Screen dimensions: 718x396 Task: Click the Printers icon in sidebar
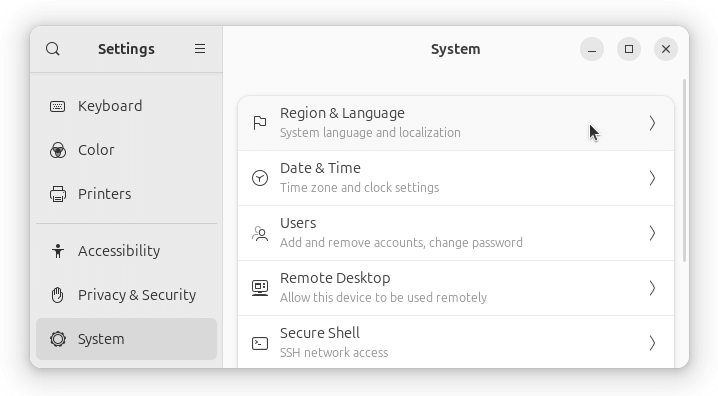pos(58,194)
